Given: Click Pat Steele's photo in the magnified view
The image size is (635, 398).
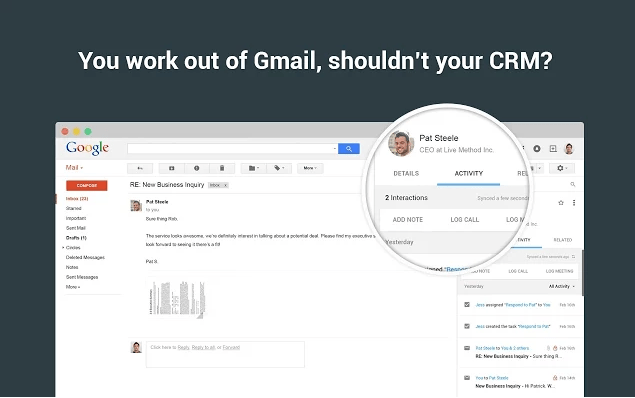Looking at the screenshot, I should [401, 143].
